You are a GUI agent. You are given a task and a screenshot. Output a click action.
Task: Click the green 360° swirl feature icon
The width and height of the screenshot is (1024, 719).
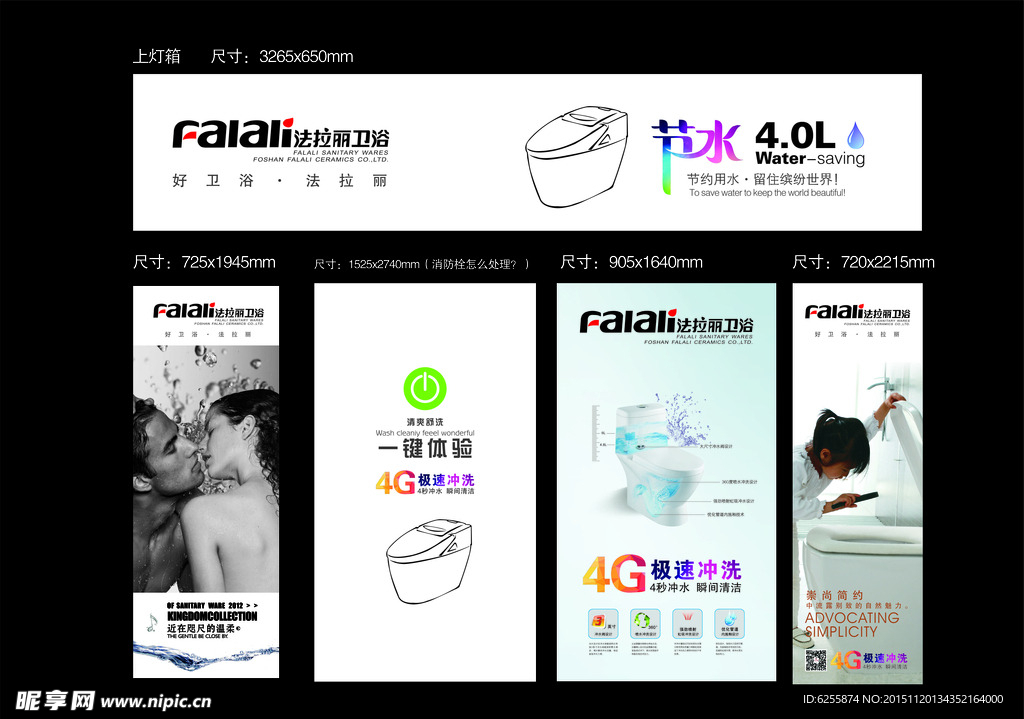click(x=640, y=619)
